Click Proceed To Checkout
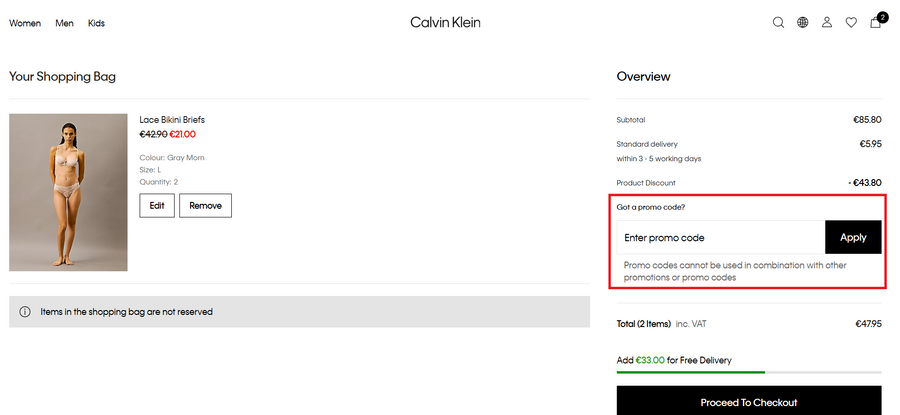 [x=749, y=402]
